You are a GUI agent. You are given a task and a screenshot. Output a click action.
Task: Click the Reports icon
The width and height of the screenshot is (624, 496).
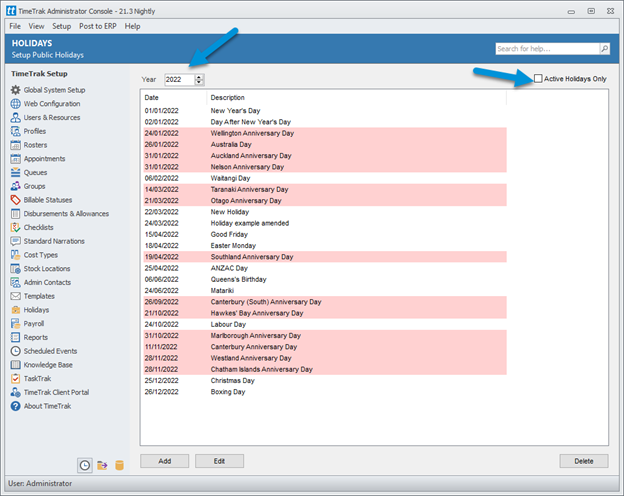point(15,337)
